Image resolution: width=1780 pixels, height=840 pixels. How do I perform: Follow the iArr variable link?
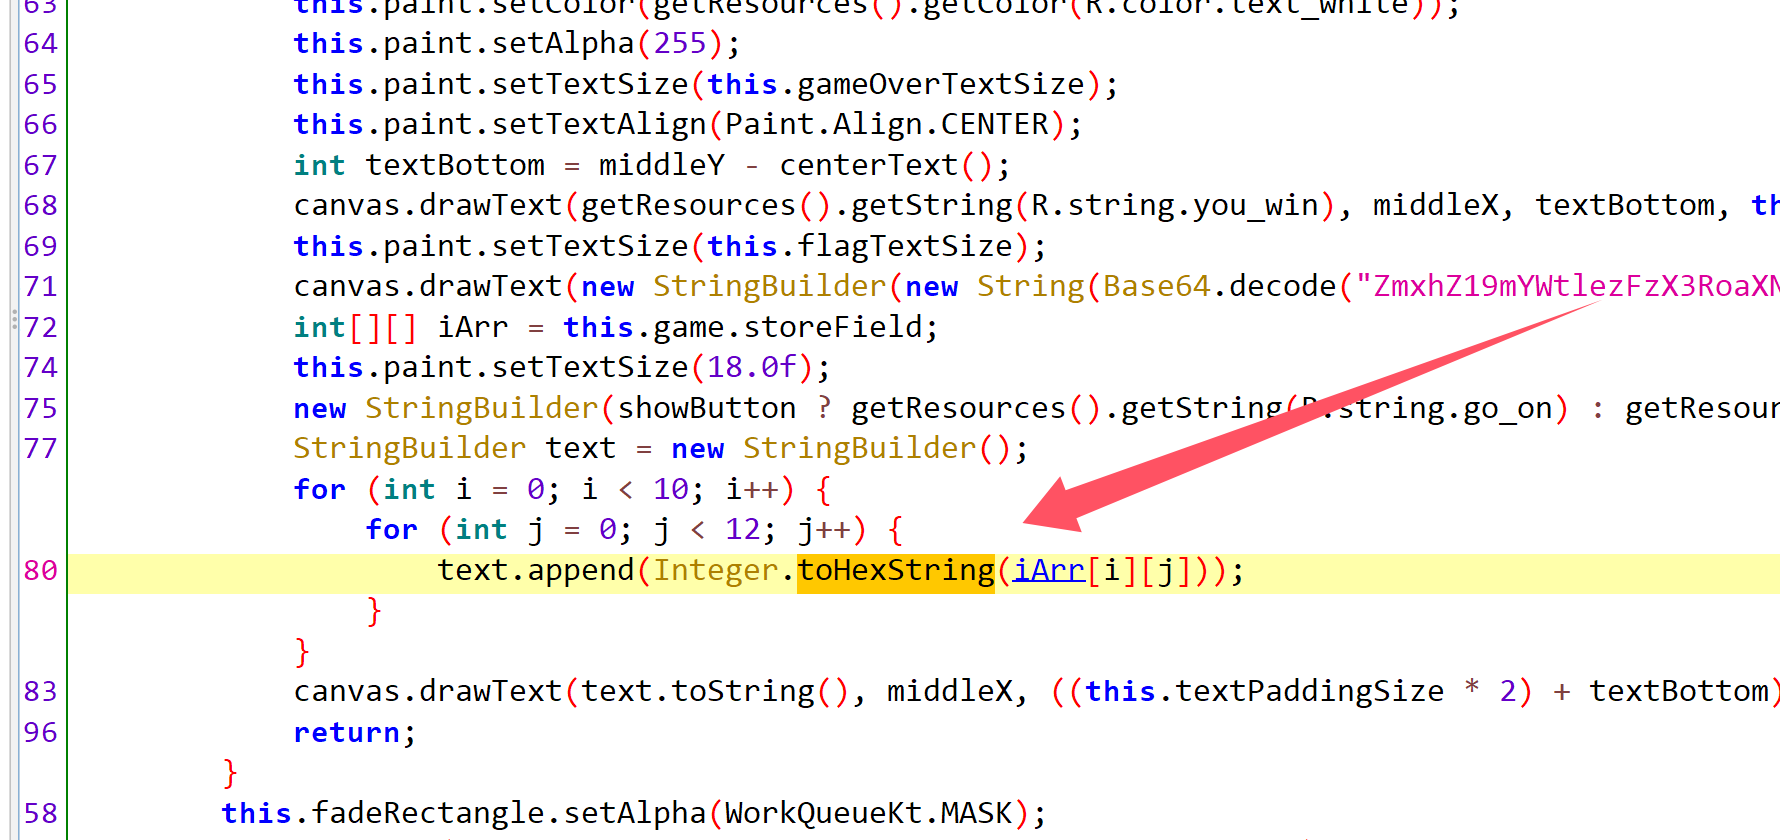pos(1049,570)
